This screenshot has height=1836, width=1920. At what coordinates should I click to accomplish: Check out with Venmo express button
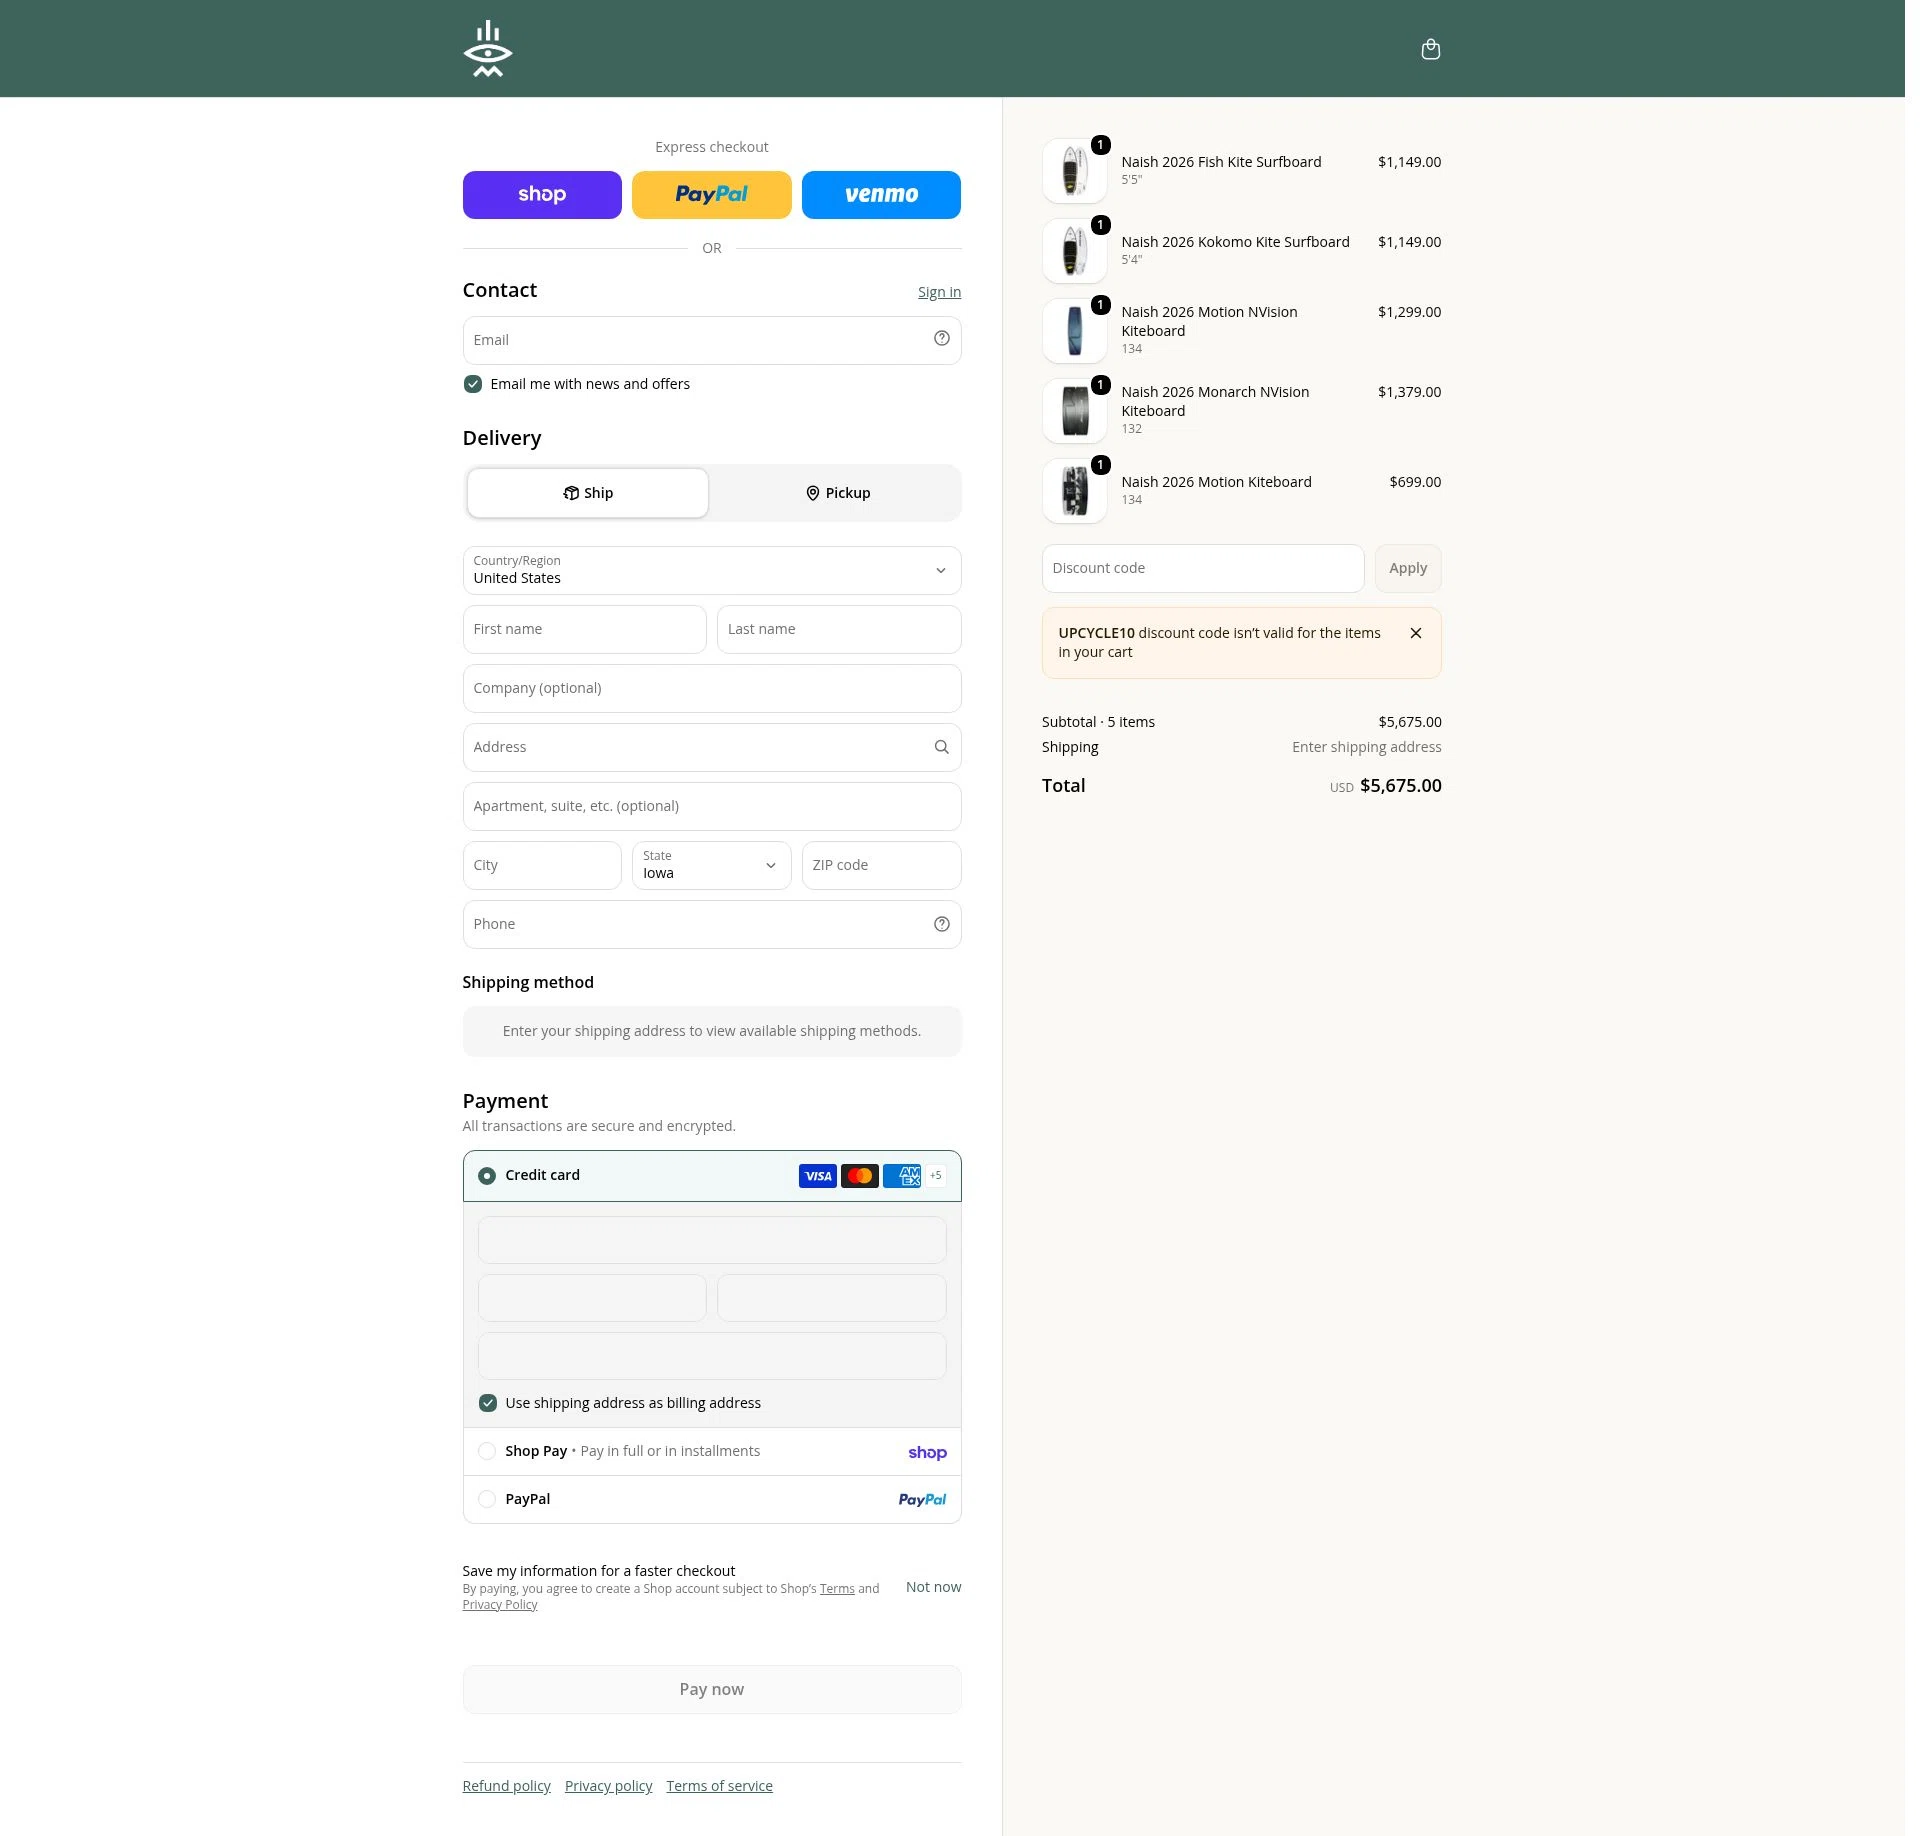(x=881, y=195)
